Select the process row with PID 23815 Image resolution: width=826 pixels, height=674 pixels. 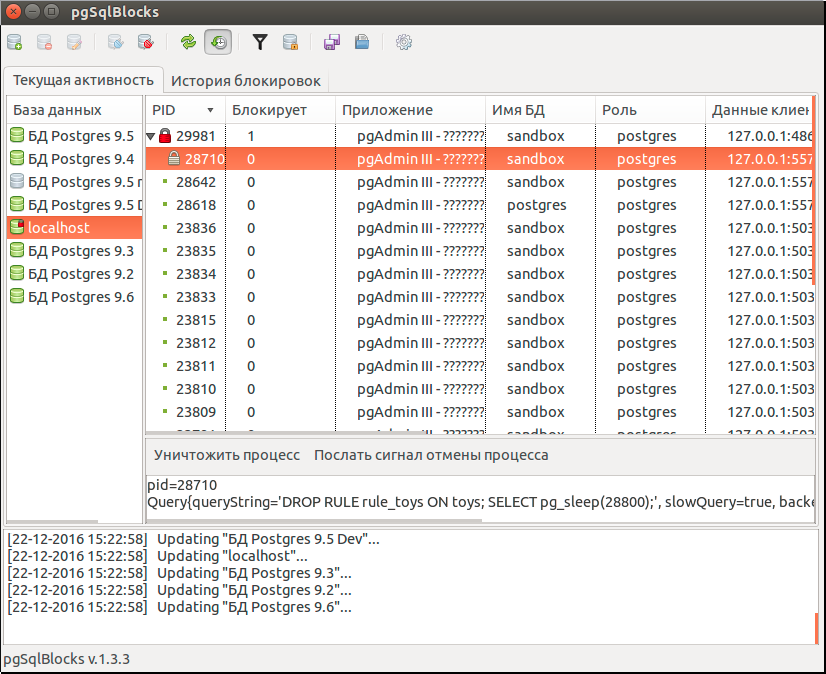479,320
